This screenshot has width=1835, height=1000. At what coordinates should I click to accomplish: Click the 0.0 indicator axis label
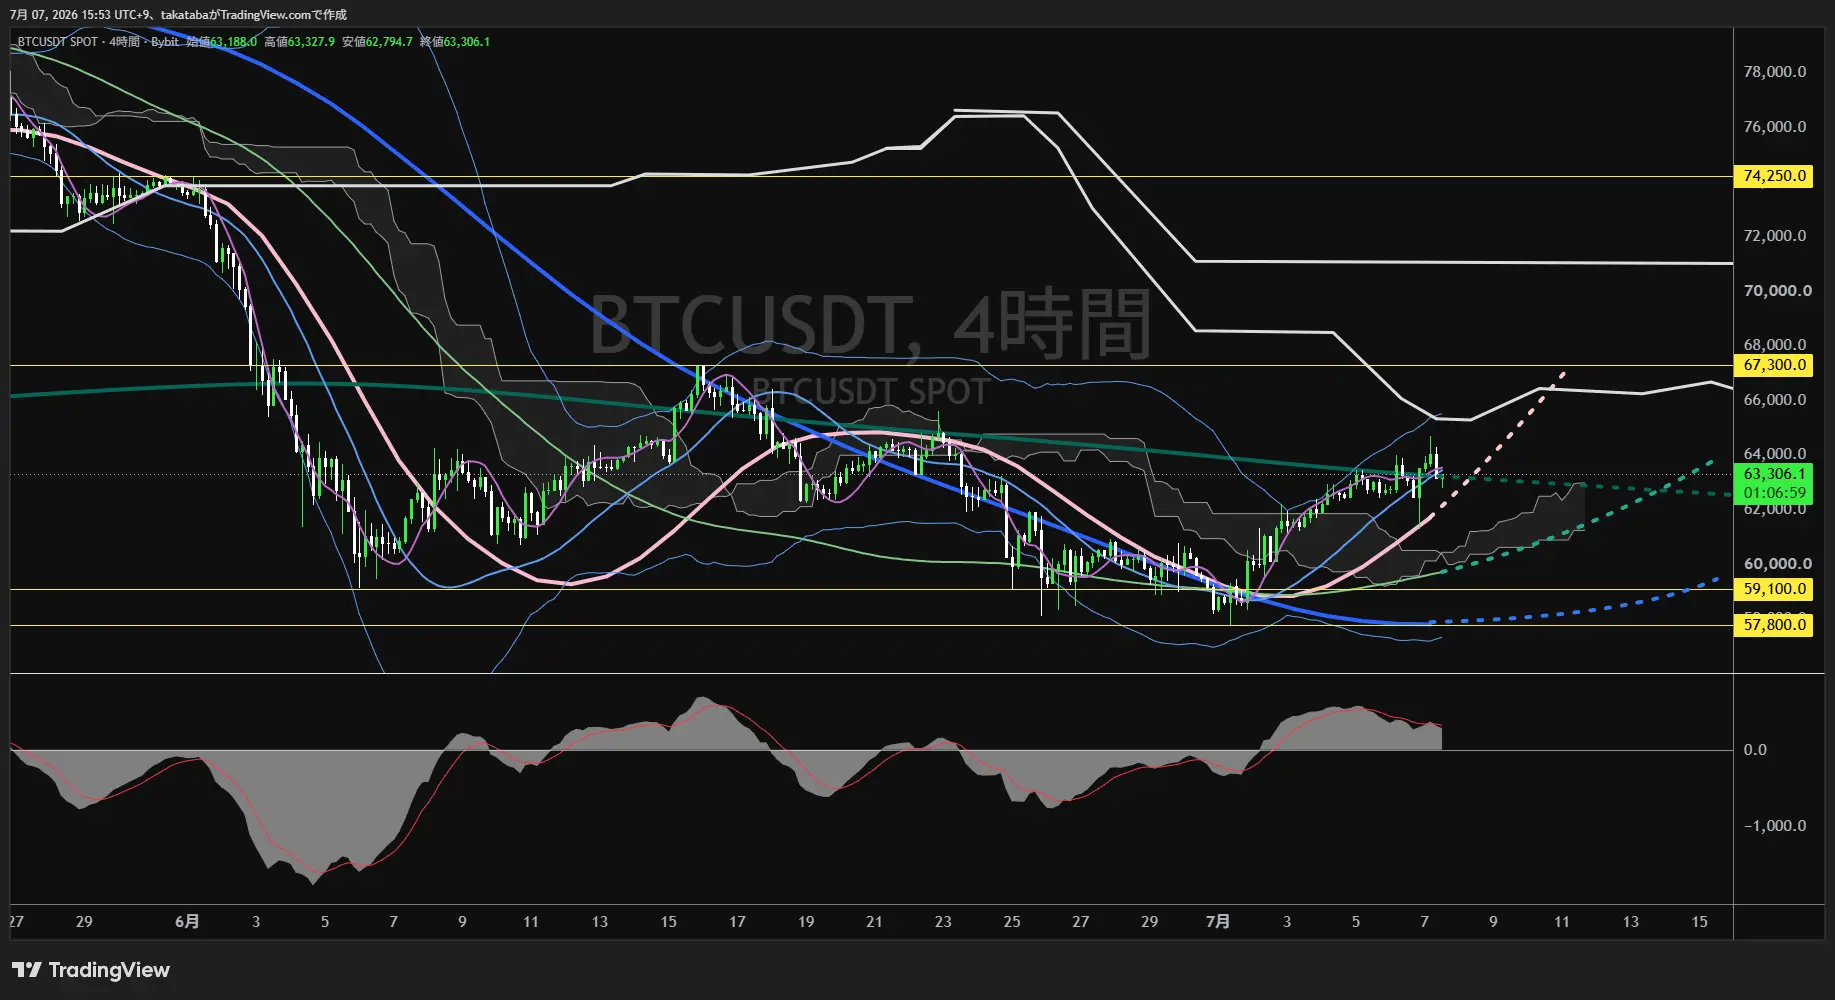tap(1755, 750)
